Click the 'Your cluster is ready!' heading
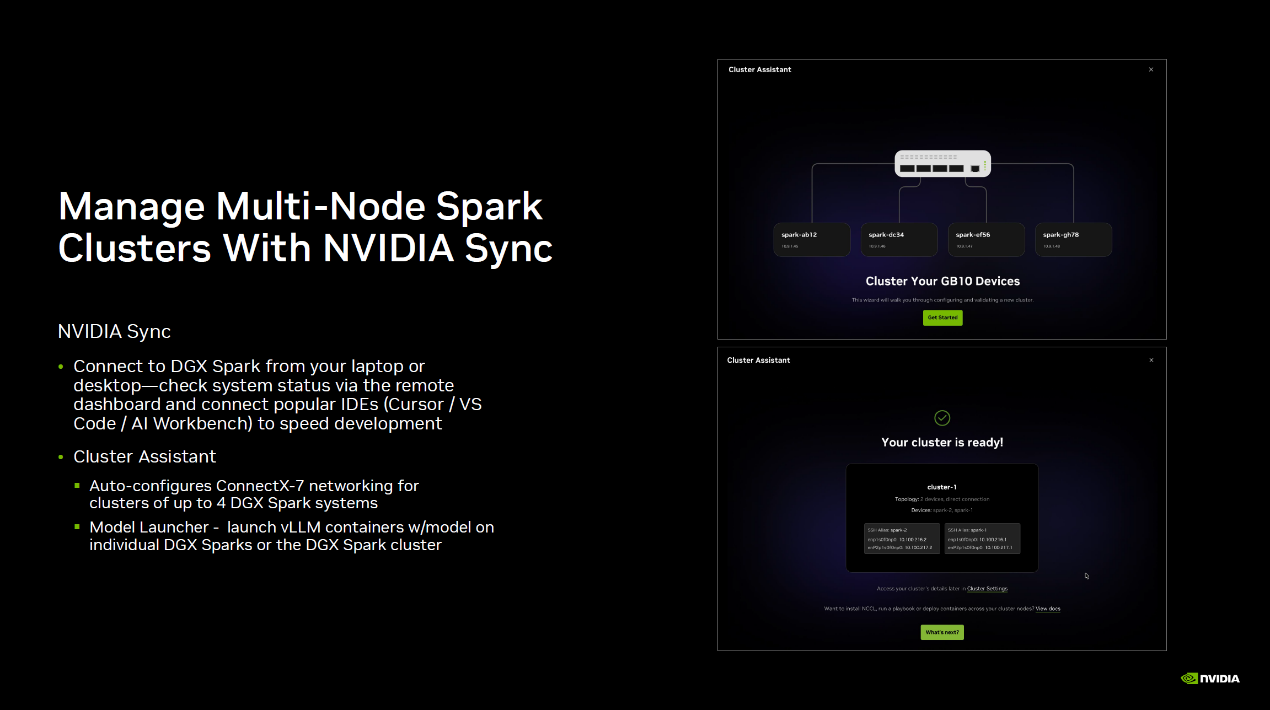Screen dimensions: 1270x710 click(x=942, y=442)
